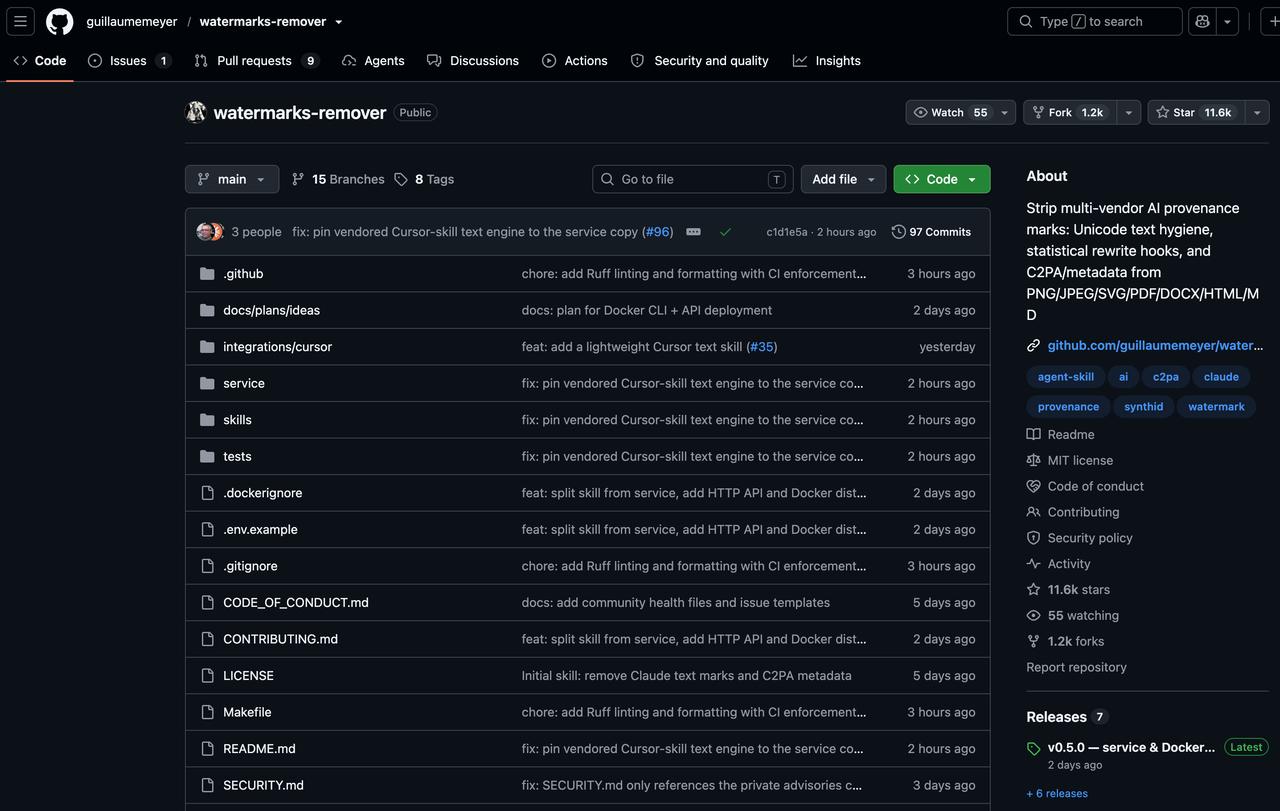The image size is (1280, 811).
Task: Click the book icon next to Readme
Action: pos(1034,434)
